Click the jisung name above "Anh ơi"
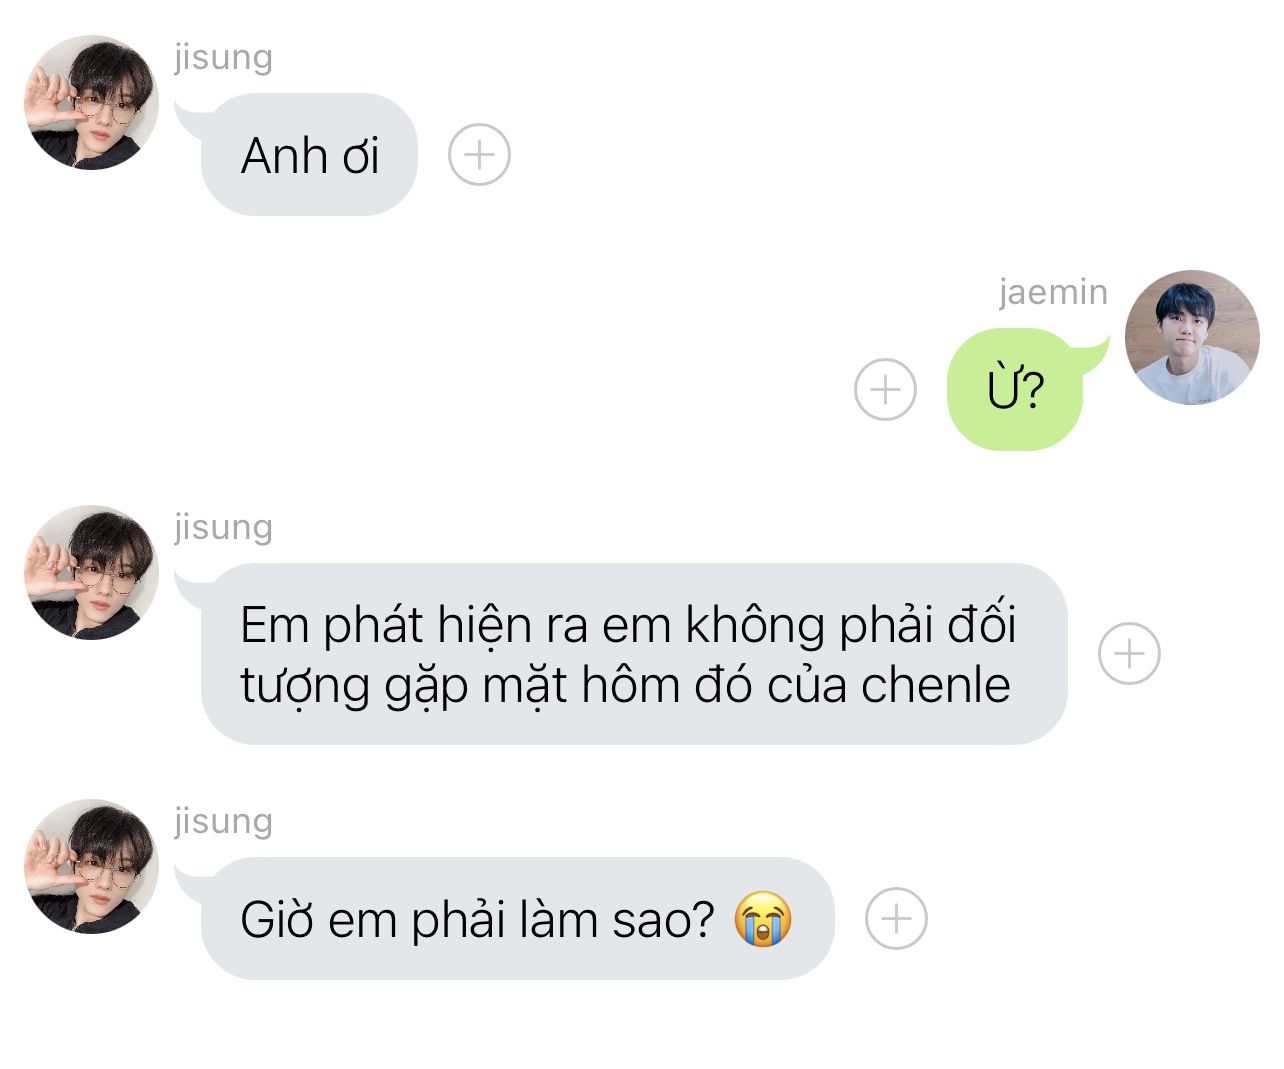 tap(223, 57)
